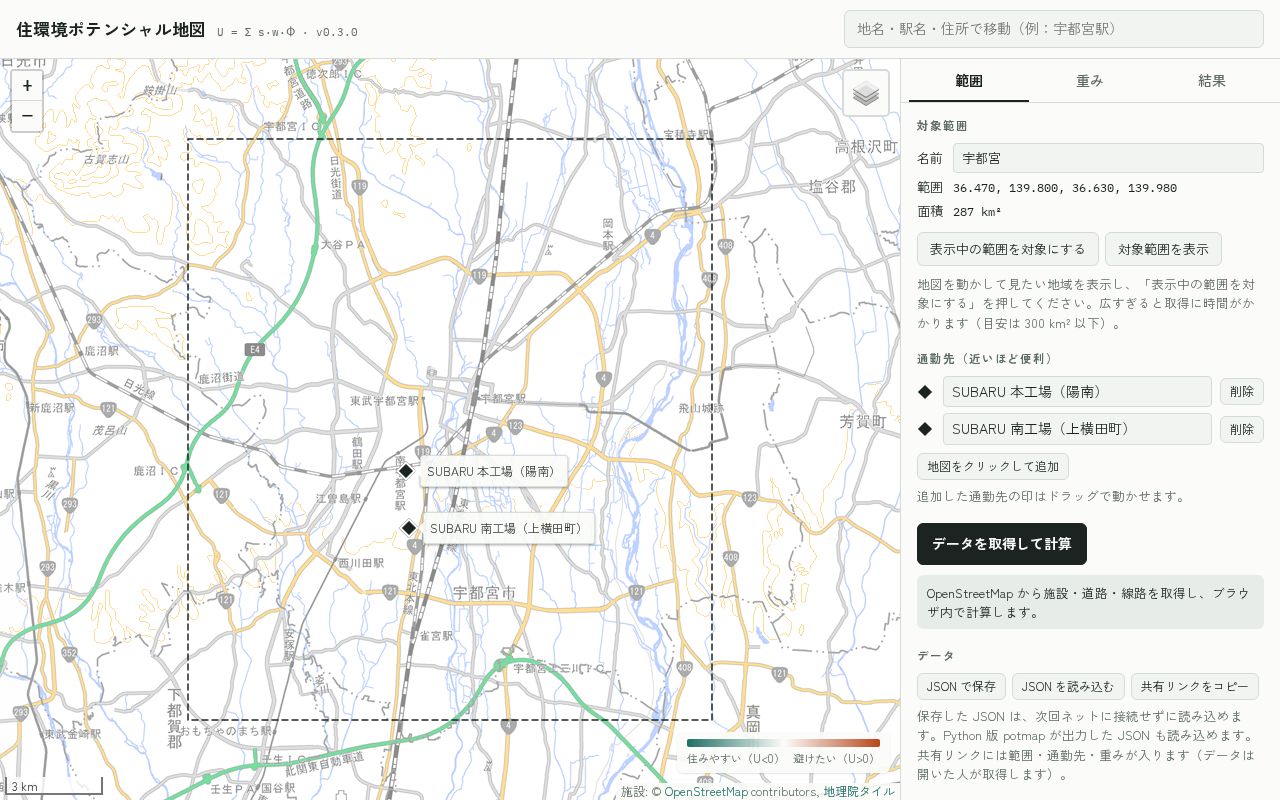
Task: Click the 3 km scale bar
Action: pos(52,787)
